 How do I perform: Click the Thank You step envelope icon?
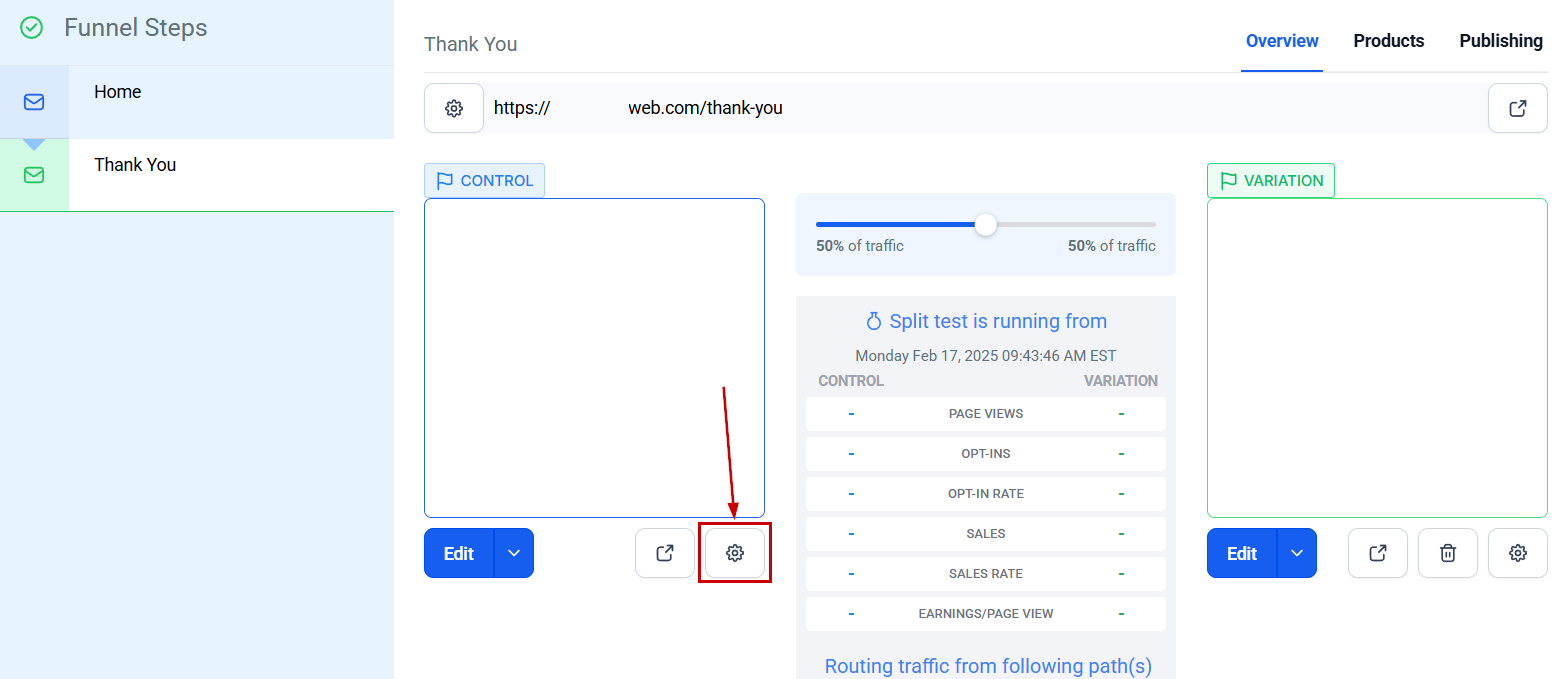coord(34,175)
